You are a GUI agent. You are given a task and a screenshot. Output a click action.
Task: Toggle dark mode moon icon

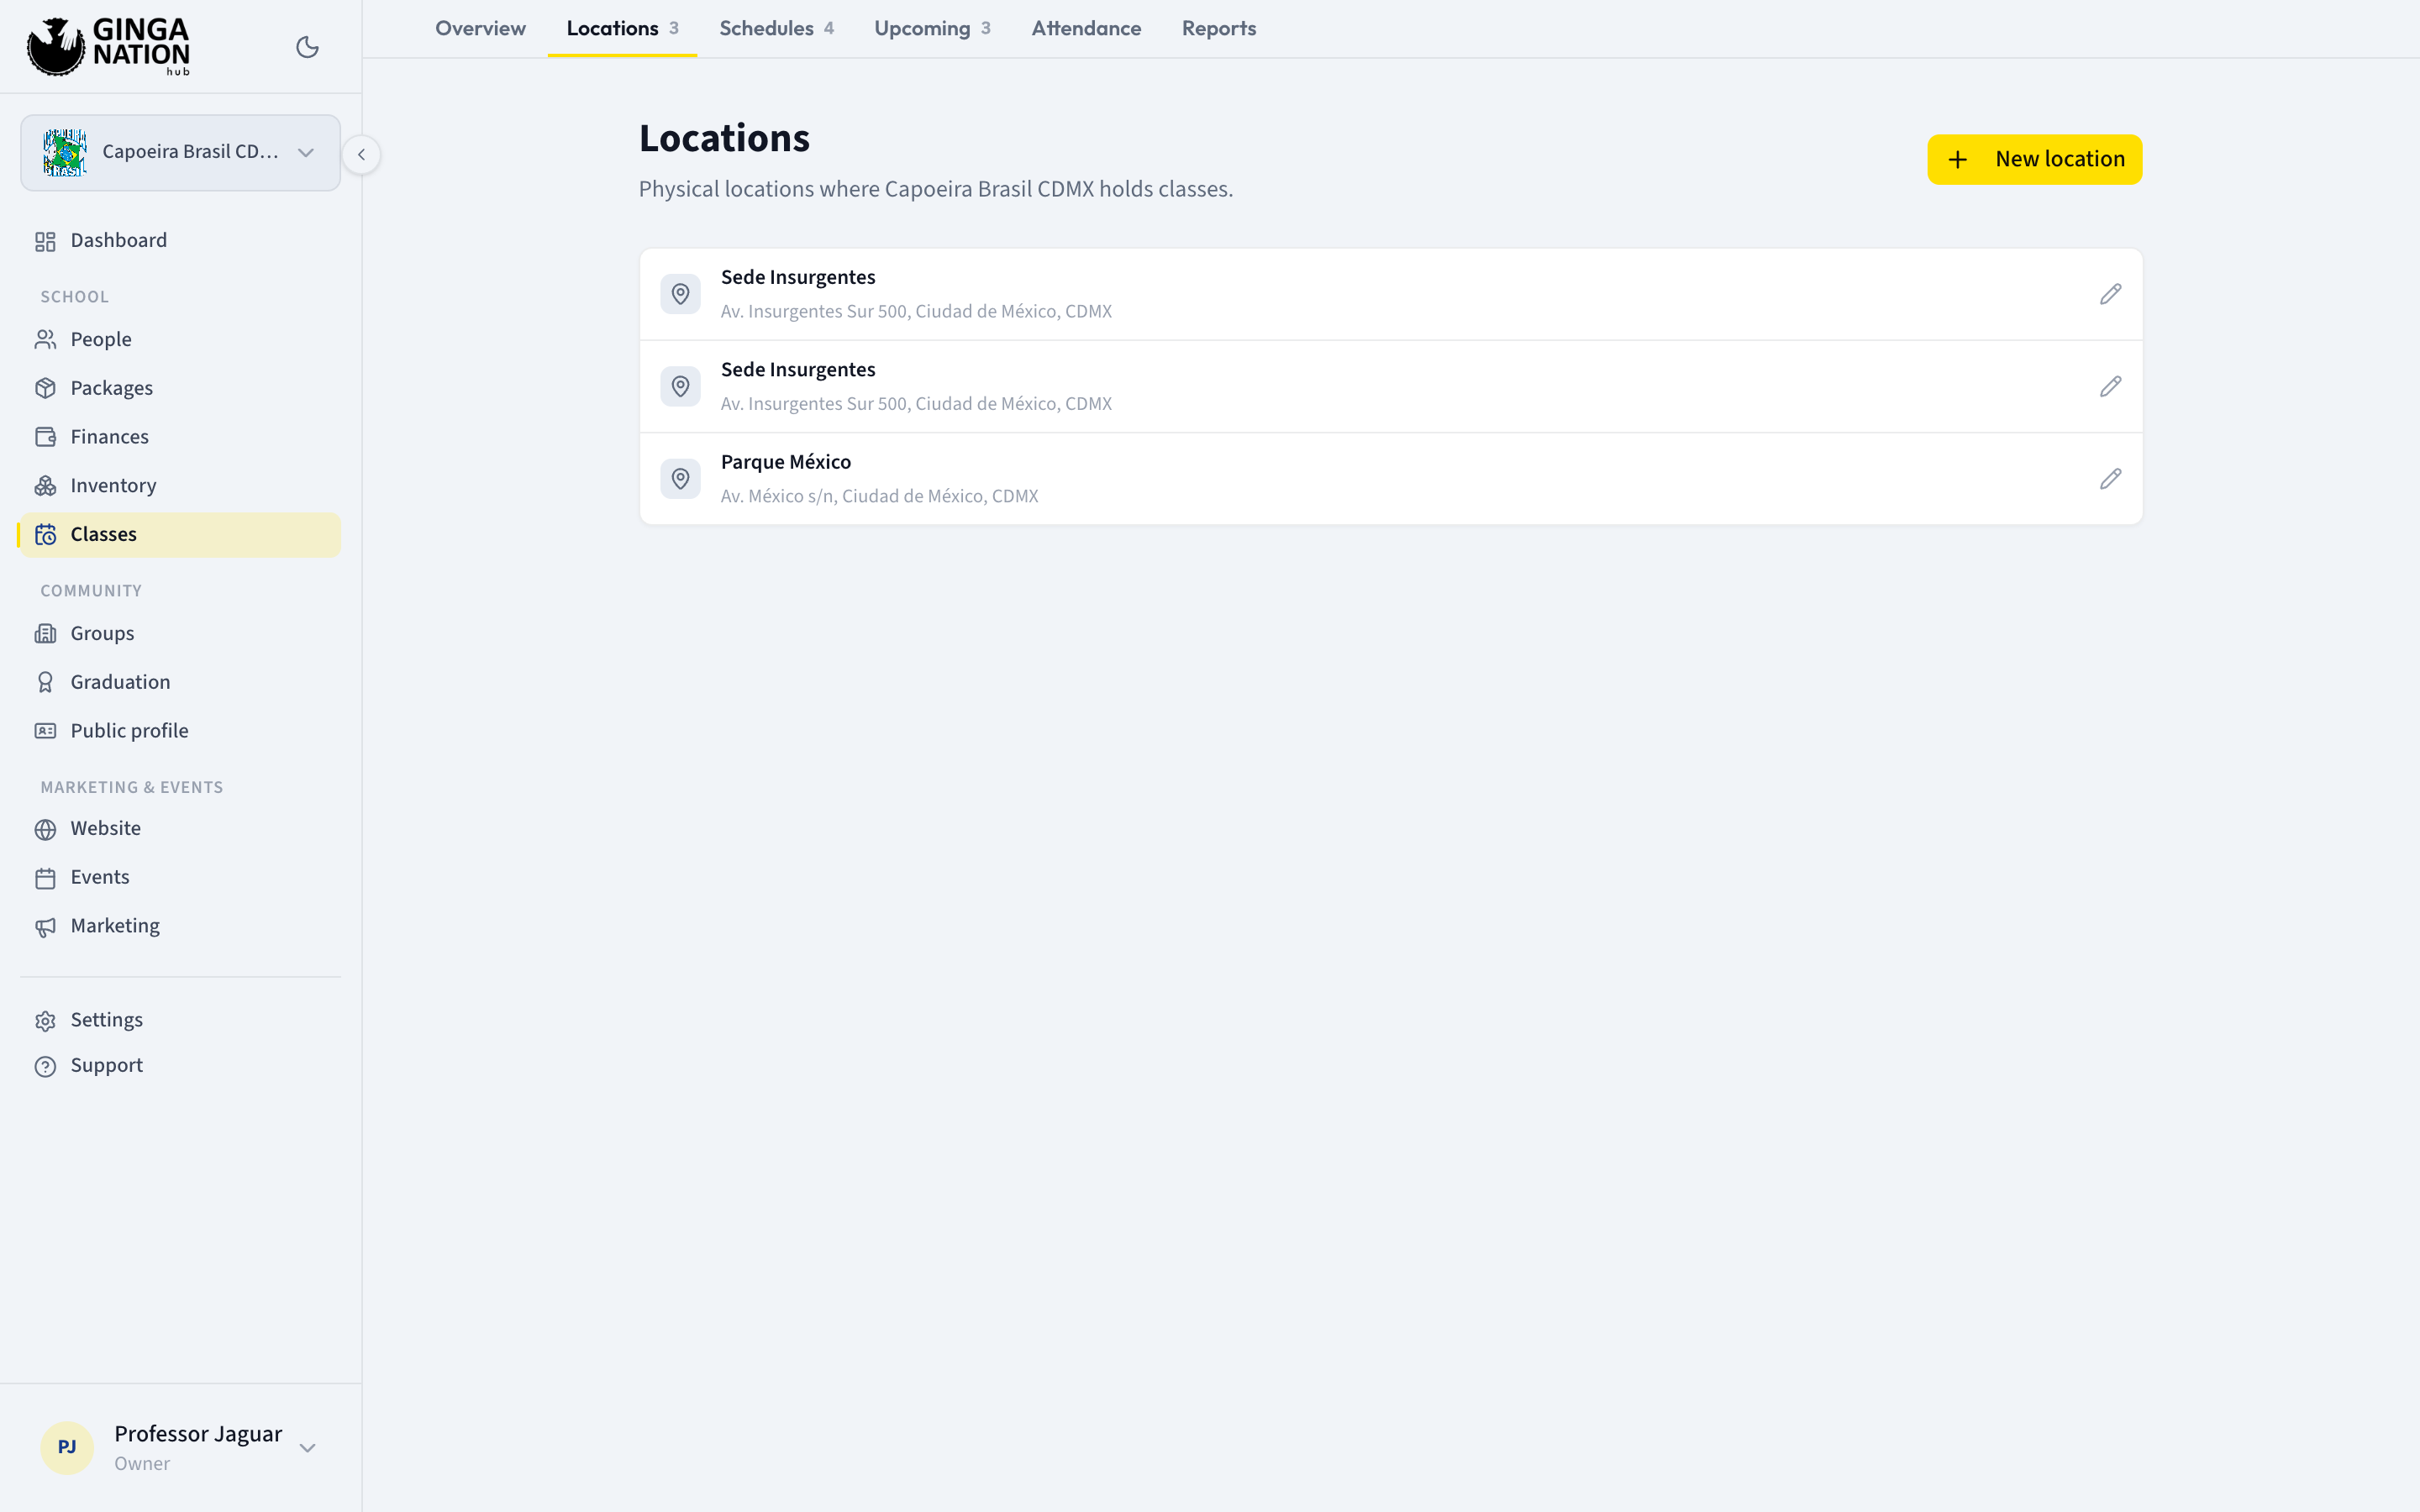[307, 47]
